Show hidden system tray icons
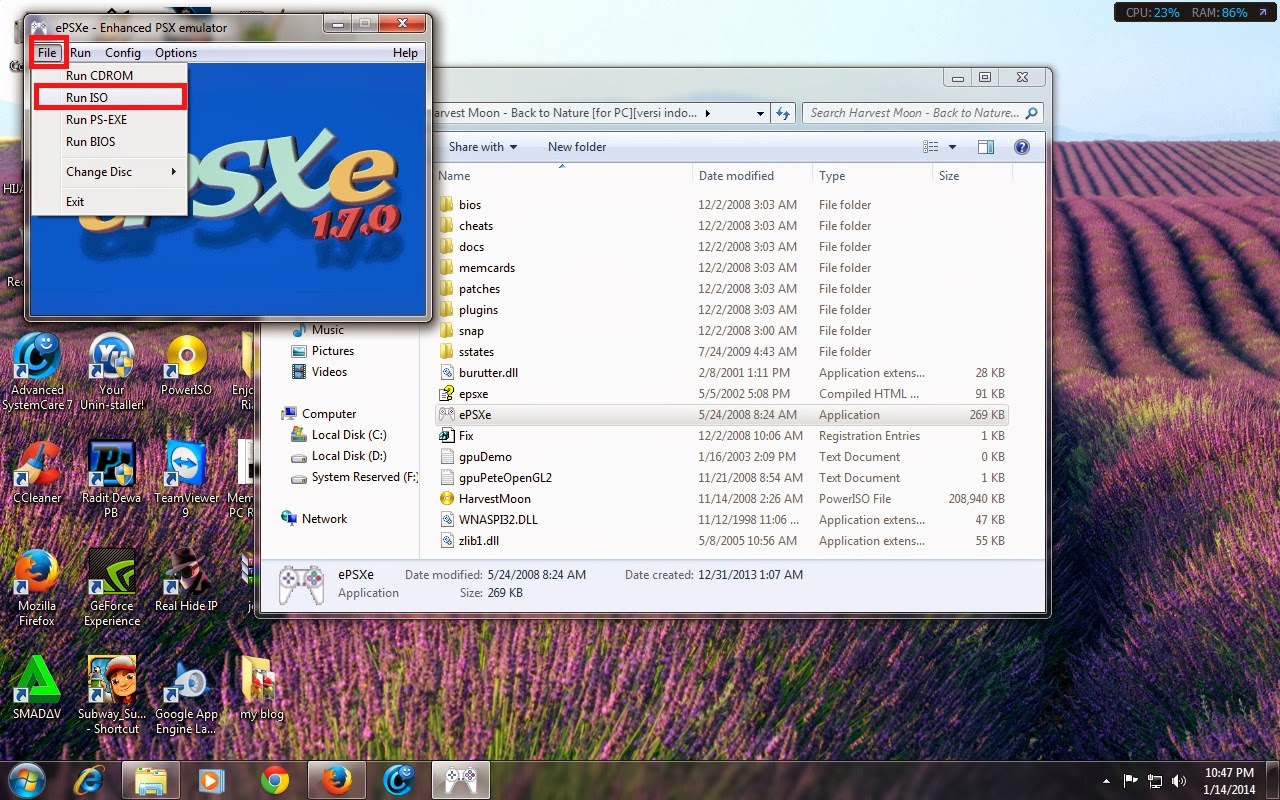This screenshot has height=800, width=1280. click(x=1106, y=780)
